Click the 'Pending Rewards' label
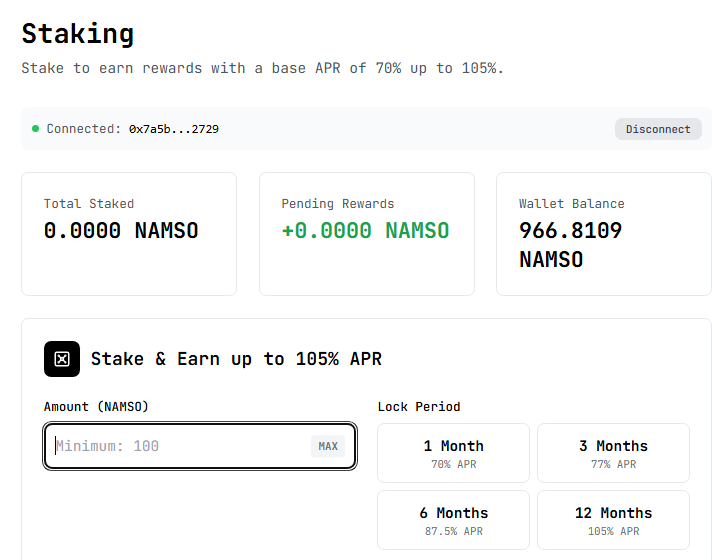 (338, 203)
